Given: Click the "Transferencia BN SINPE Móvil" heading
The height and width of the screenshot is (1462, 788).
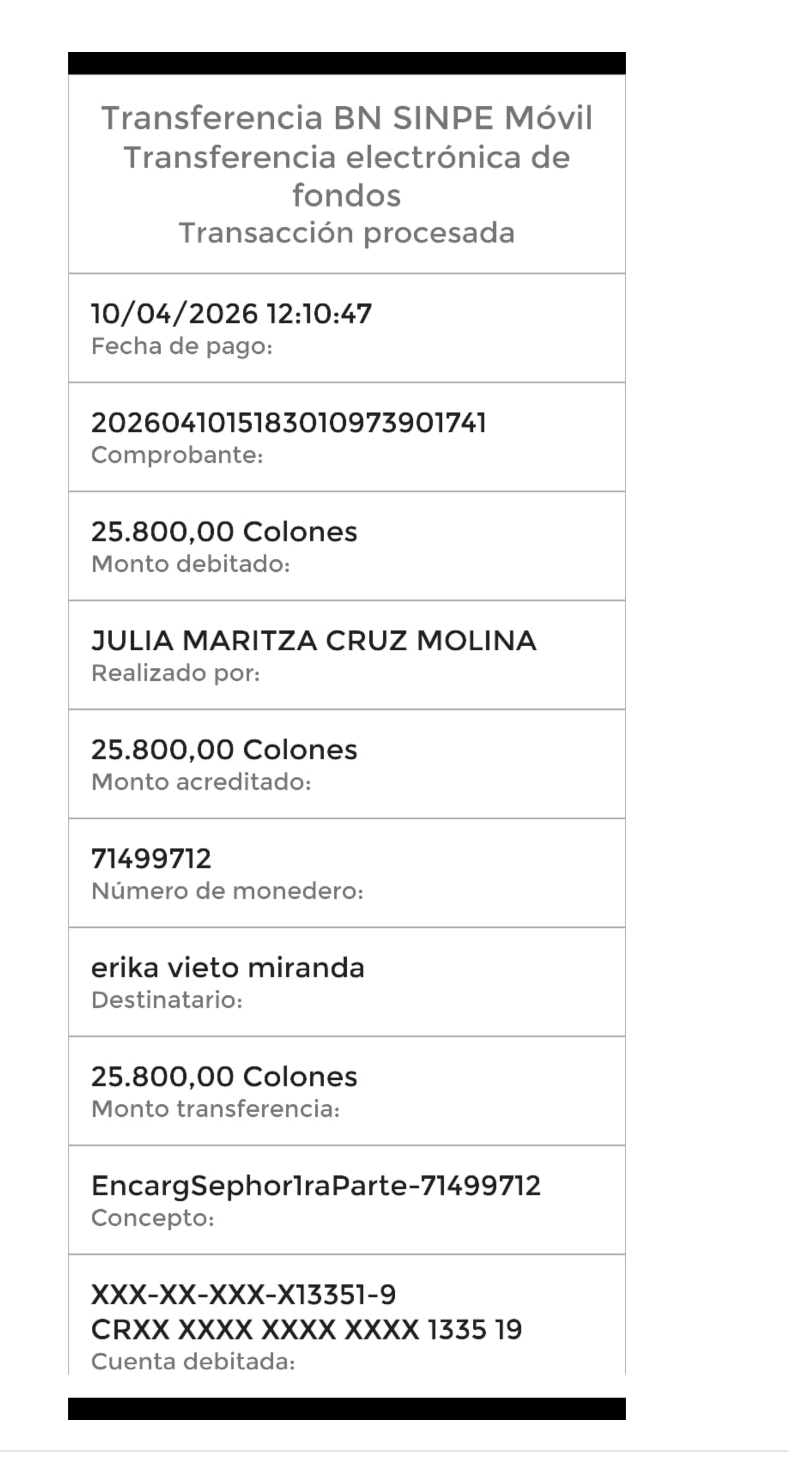Looking at the screenshot, I should pyautogui.click(x=346, y=119).
